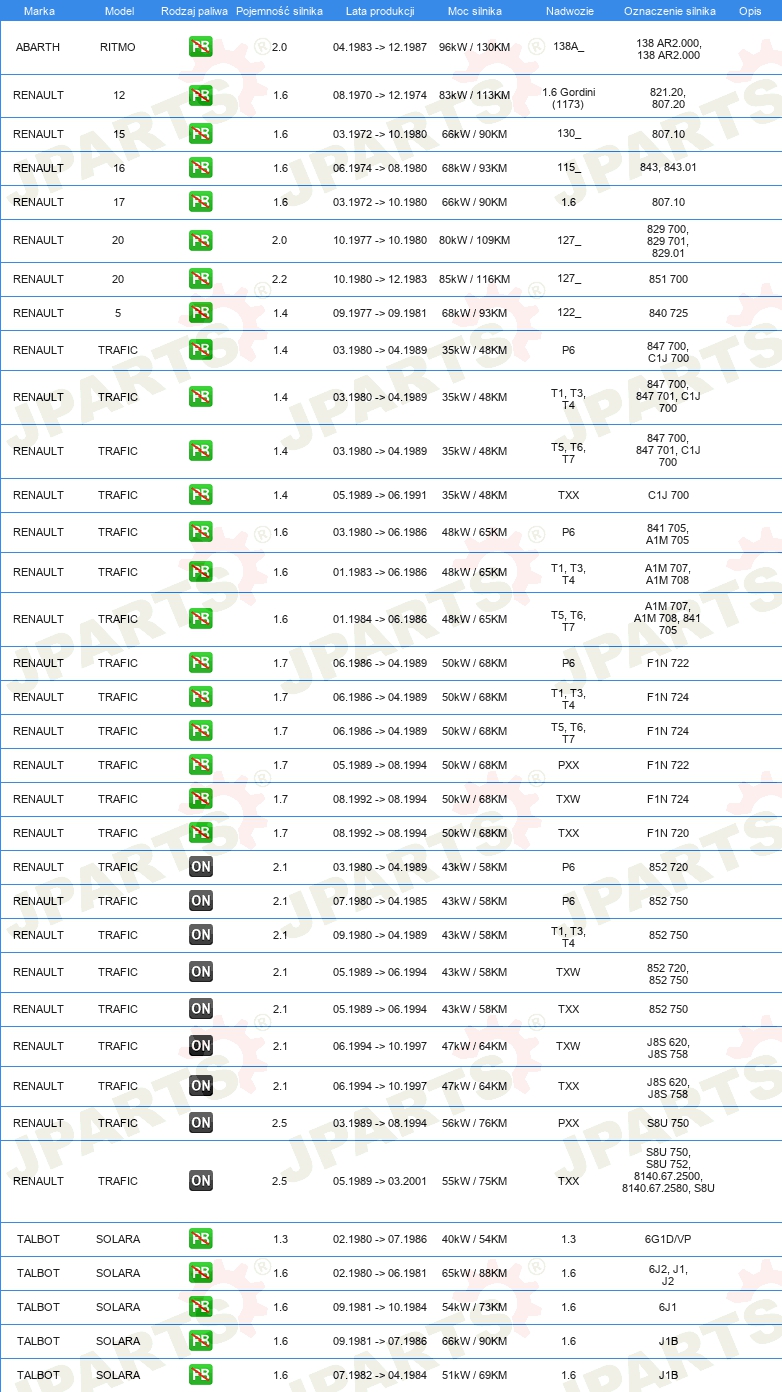Click the Opis column header
This screenshot has height=1392, width=782.
(750, 10)
